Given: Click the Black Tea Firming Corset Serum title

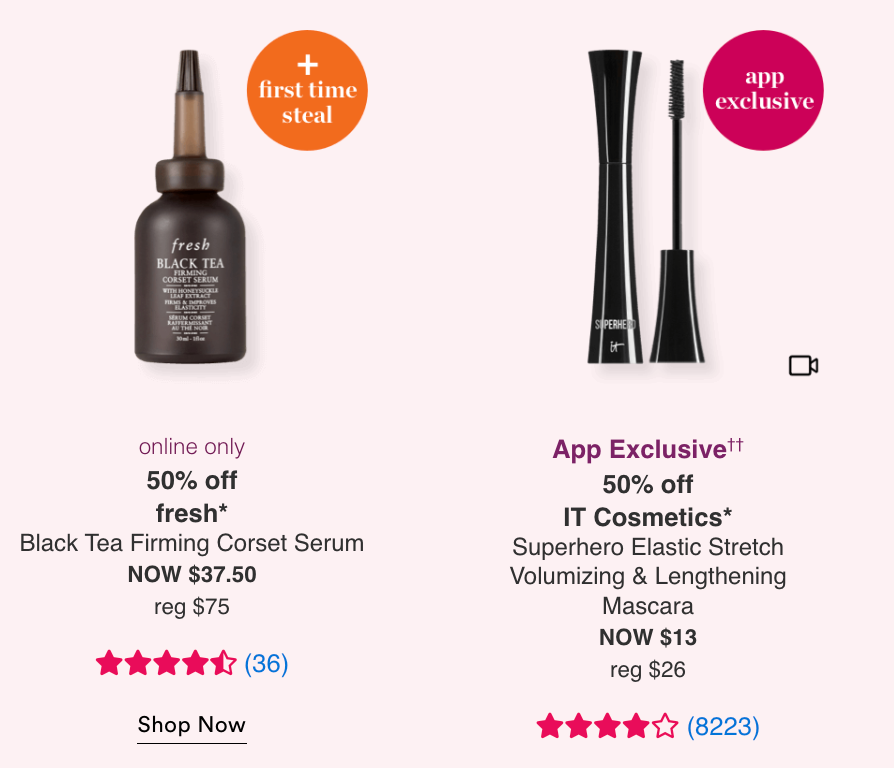Looking at the screenshot, I should pos(192,543).
